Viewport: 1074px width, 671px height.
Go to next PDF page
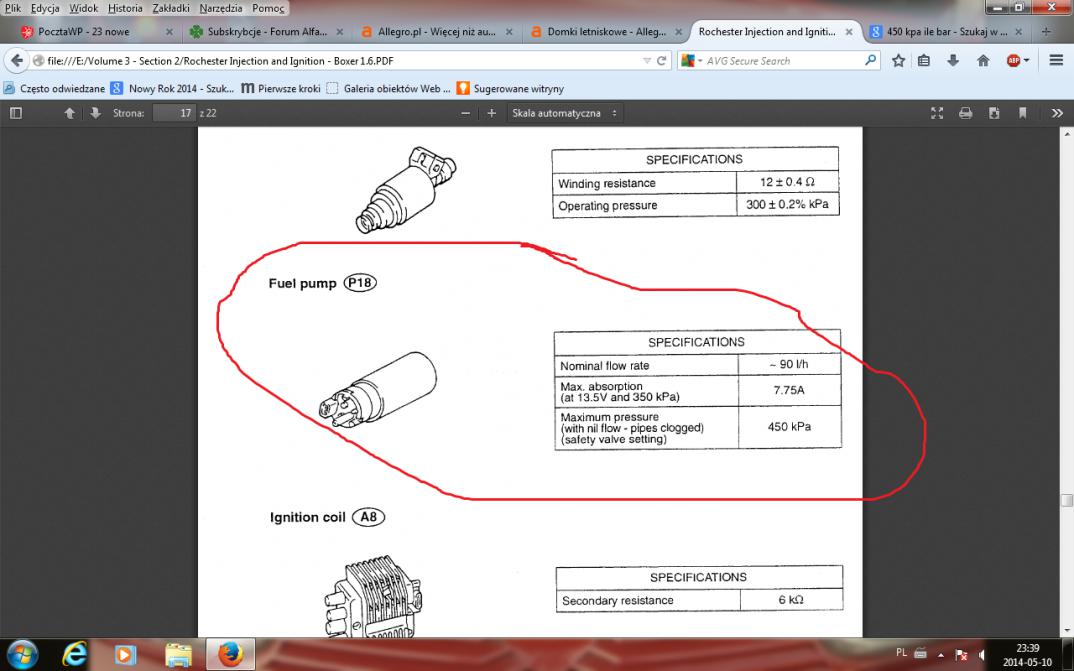point(95,113)
